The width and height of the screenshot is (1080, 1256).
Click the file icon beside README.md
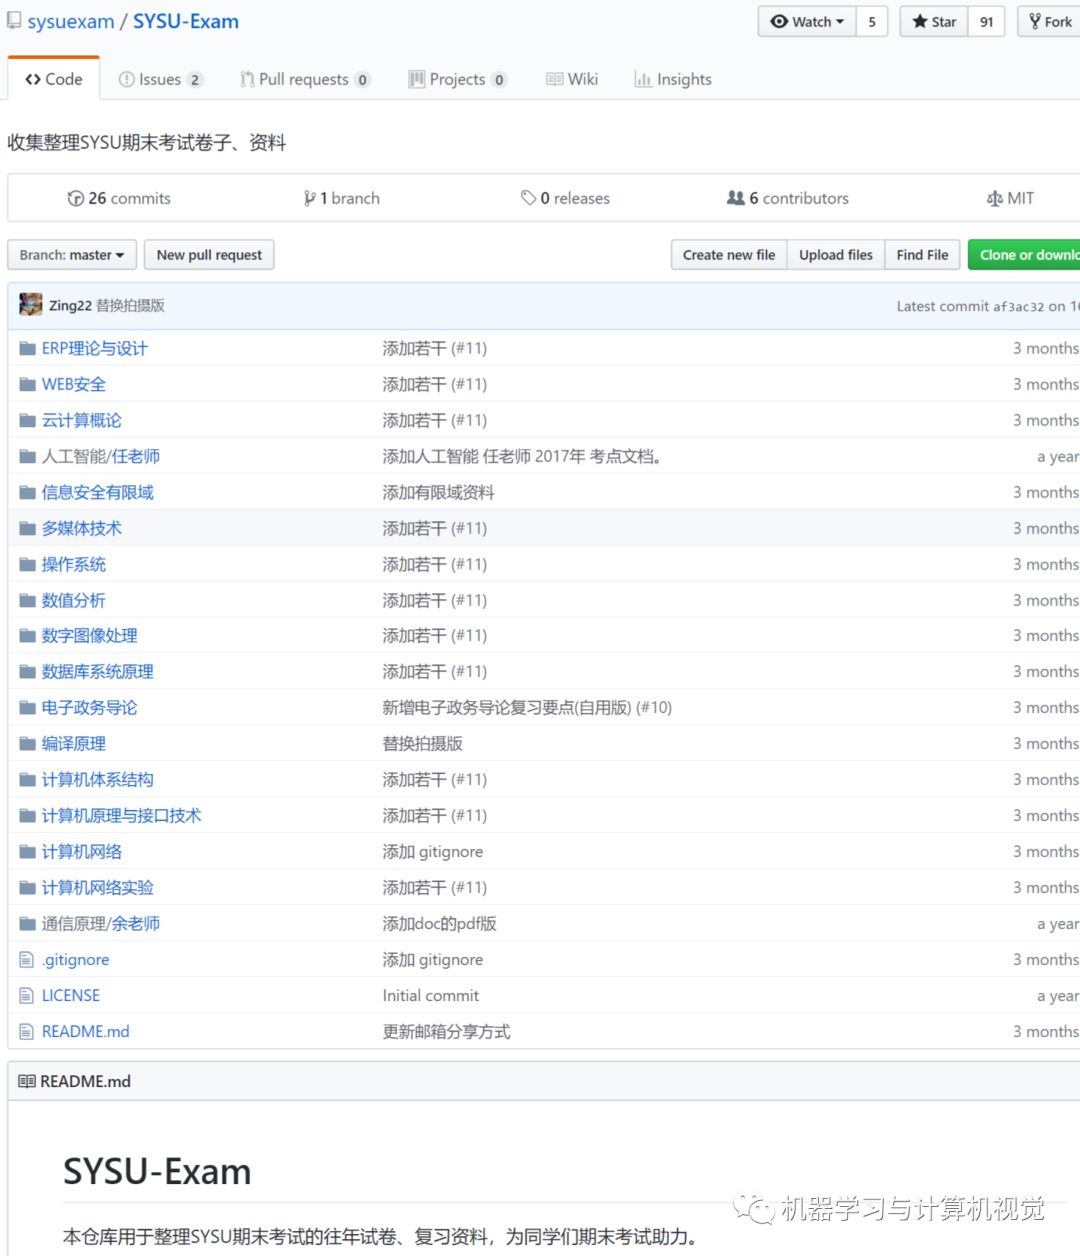tap(27, 1031)
